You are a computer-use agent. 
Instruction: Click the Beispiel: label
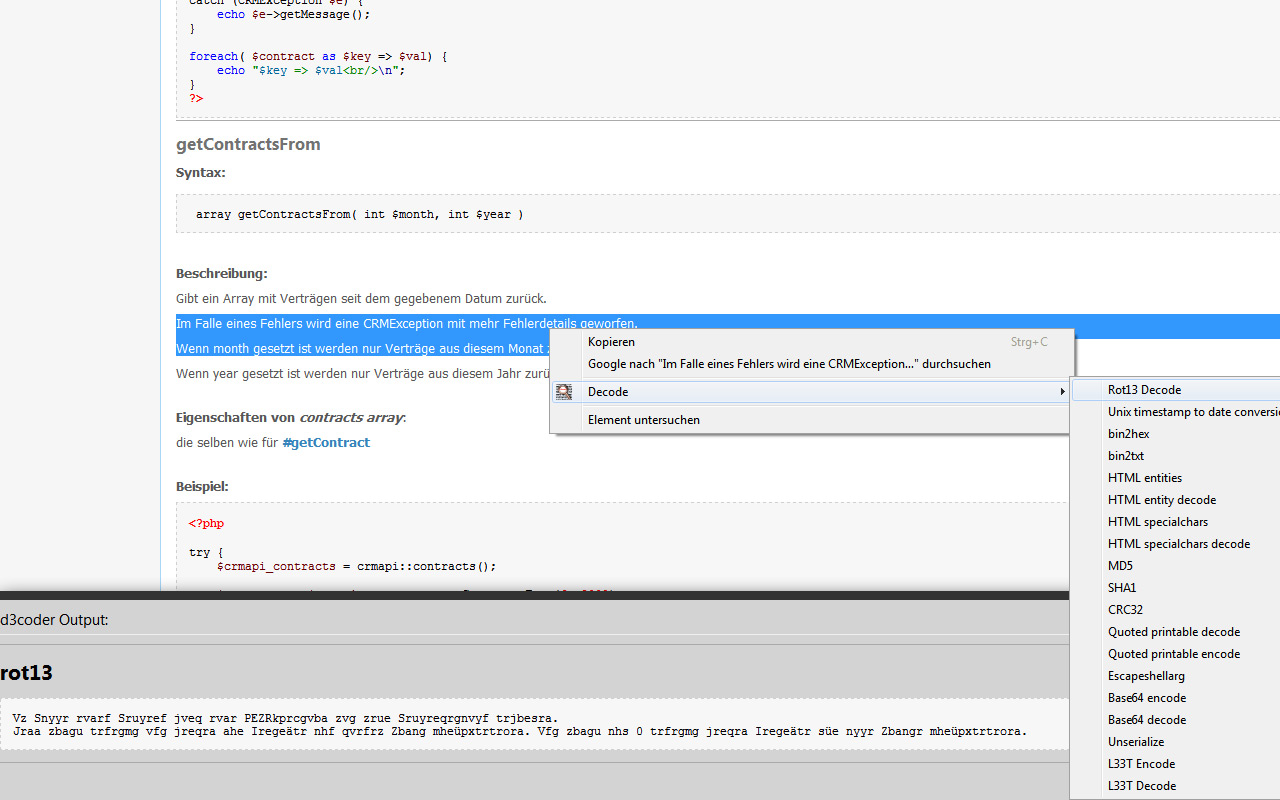(x=202, y=487)
